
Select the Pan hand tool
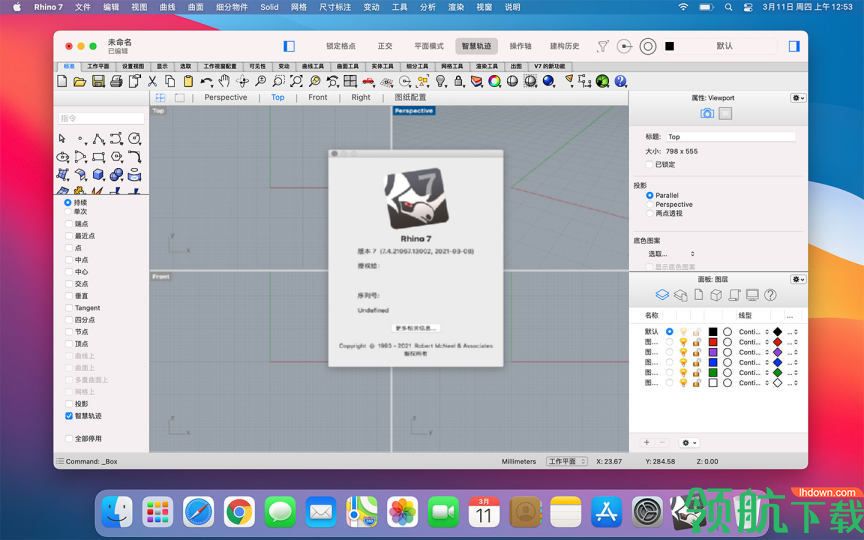(224, 82)
